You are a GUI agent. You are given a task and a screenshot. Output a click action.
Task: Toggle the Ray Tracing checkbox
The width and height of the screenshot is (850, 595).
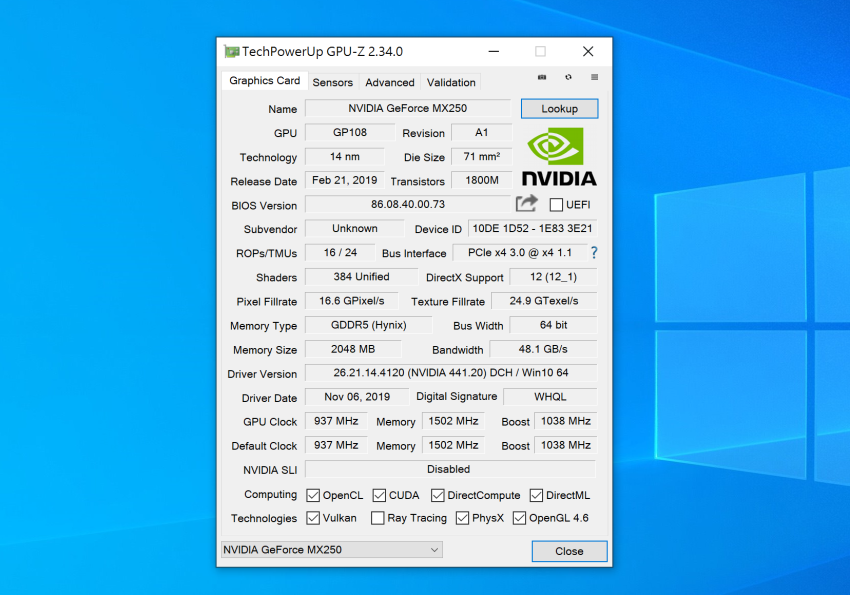(x=378, y=518)
